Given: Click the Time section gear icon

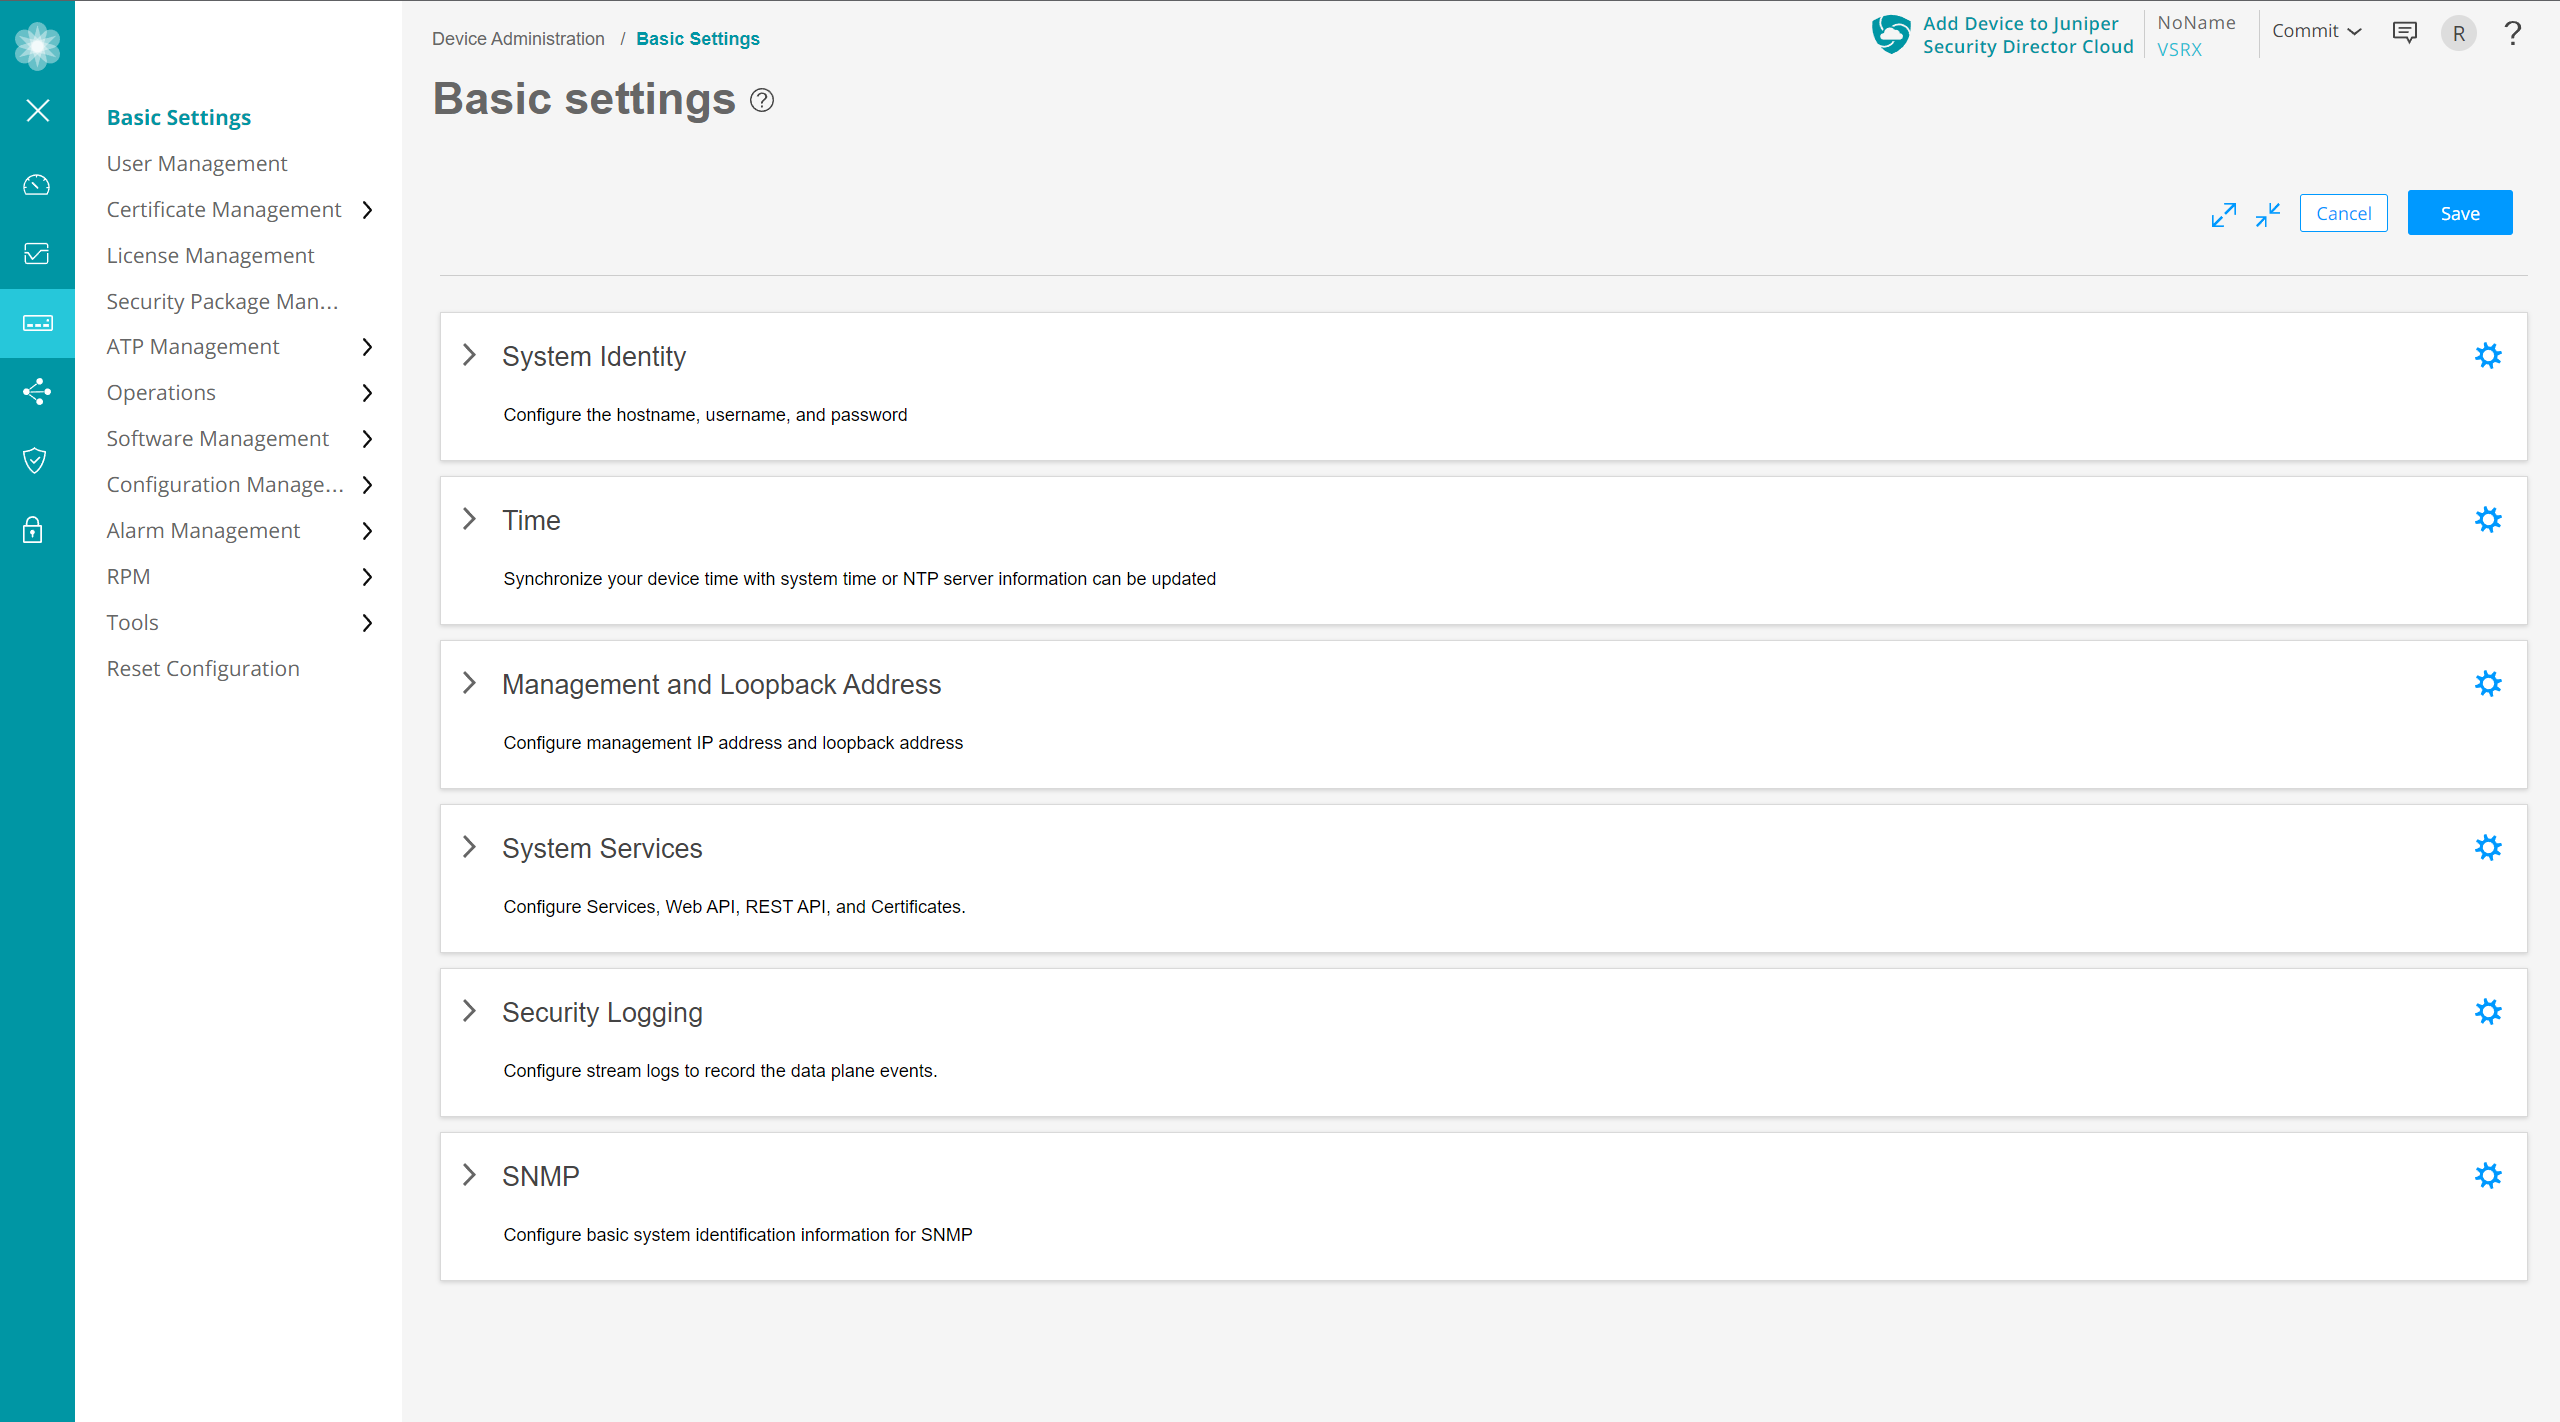Looking at the screenshot, I should pos(2488,519).
